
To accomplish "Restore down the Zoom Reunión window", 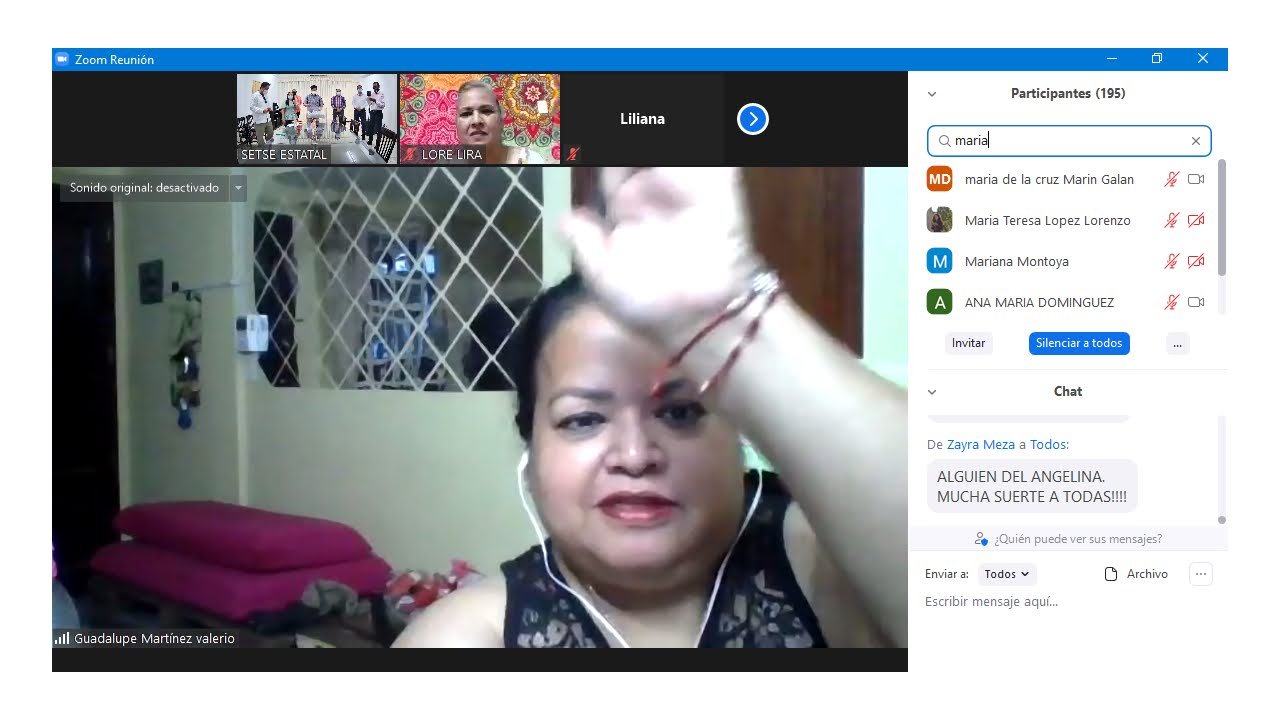I will point(1157,59).
